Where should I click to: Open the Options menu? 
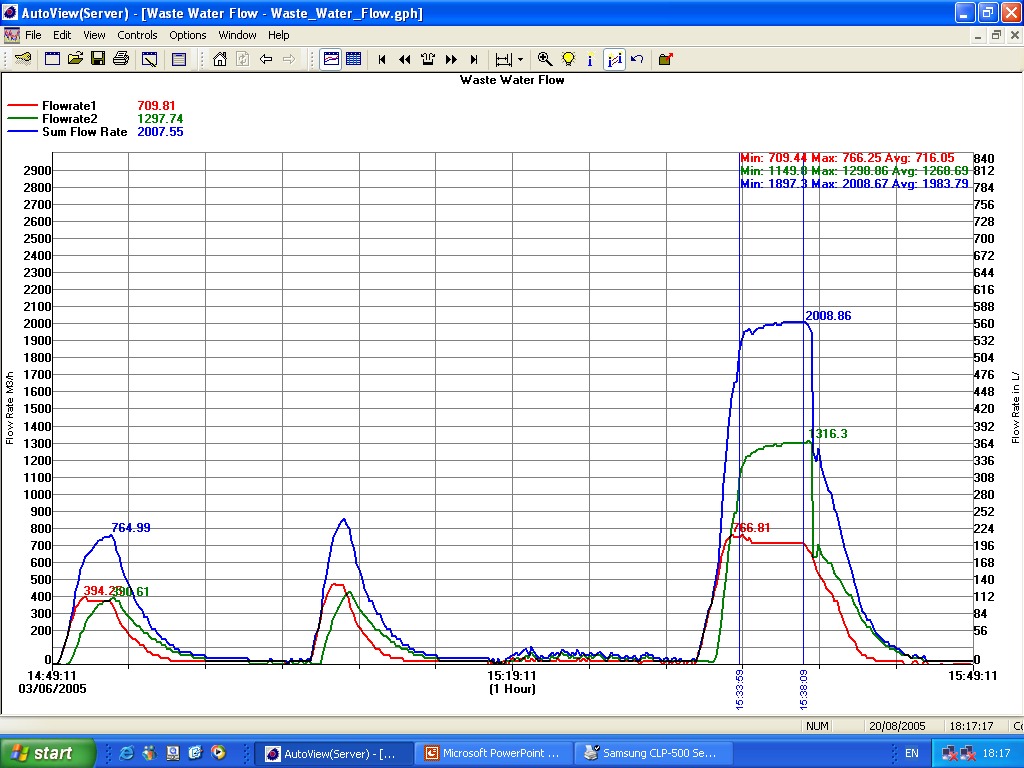pos(187,35)
